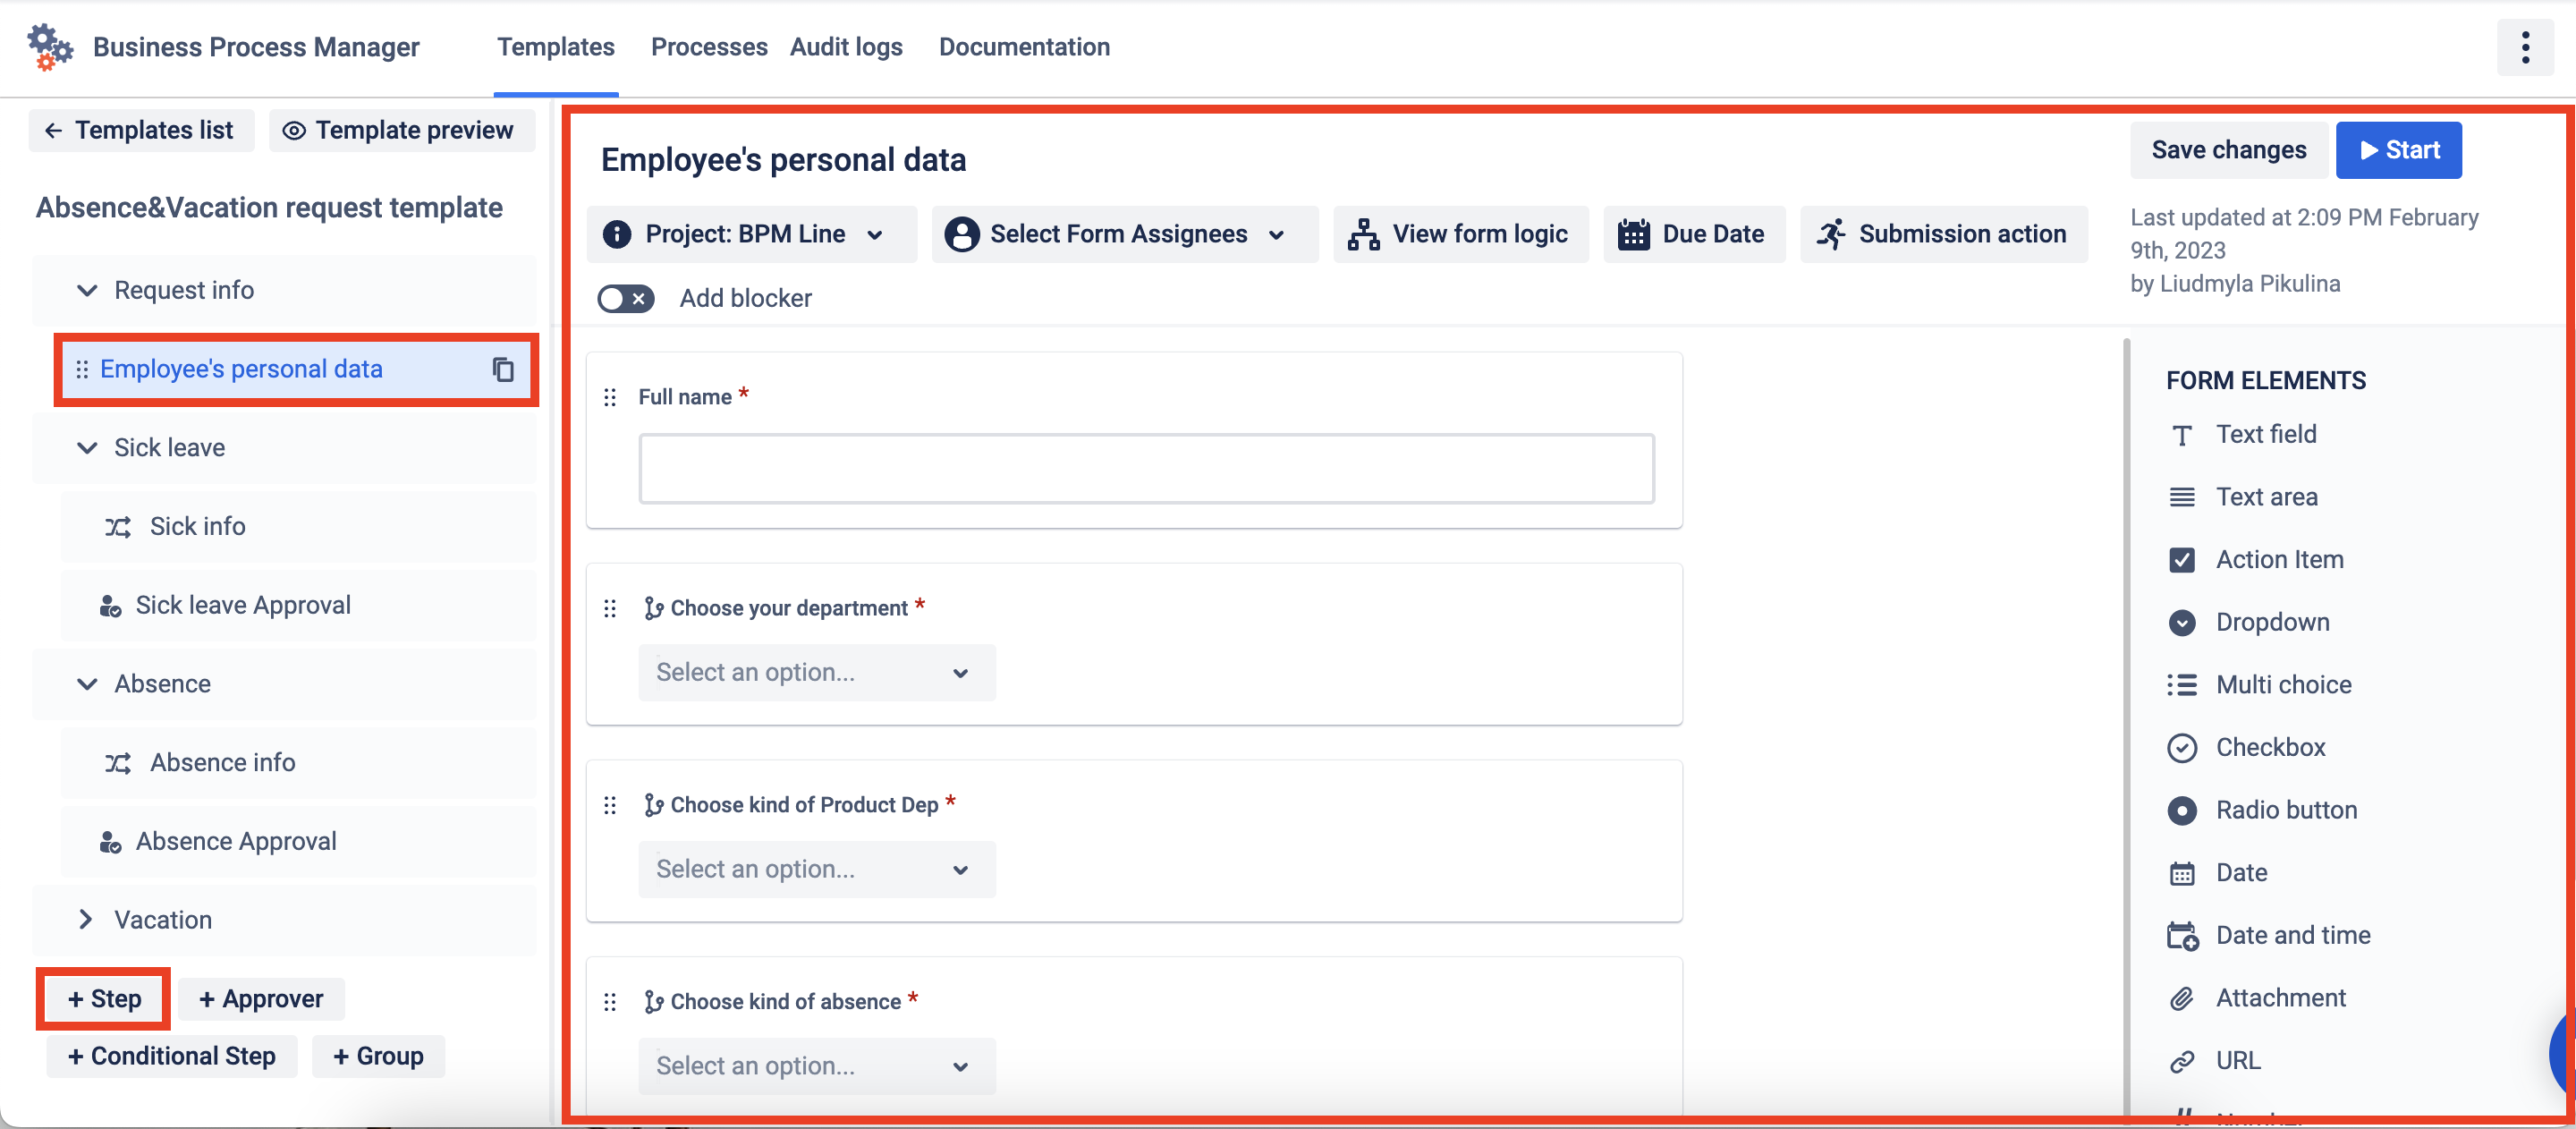
Task: Click the blue Start button
Action: (2398, 150)
